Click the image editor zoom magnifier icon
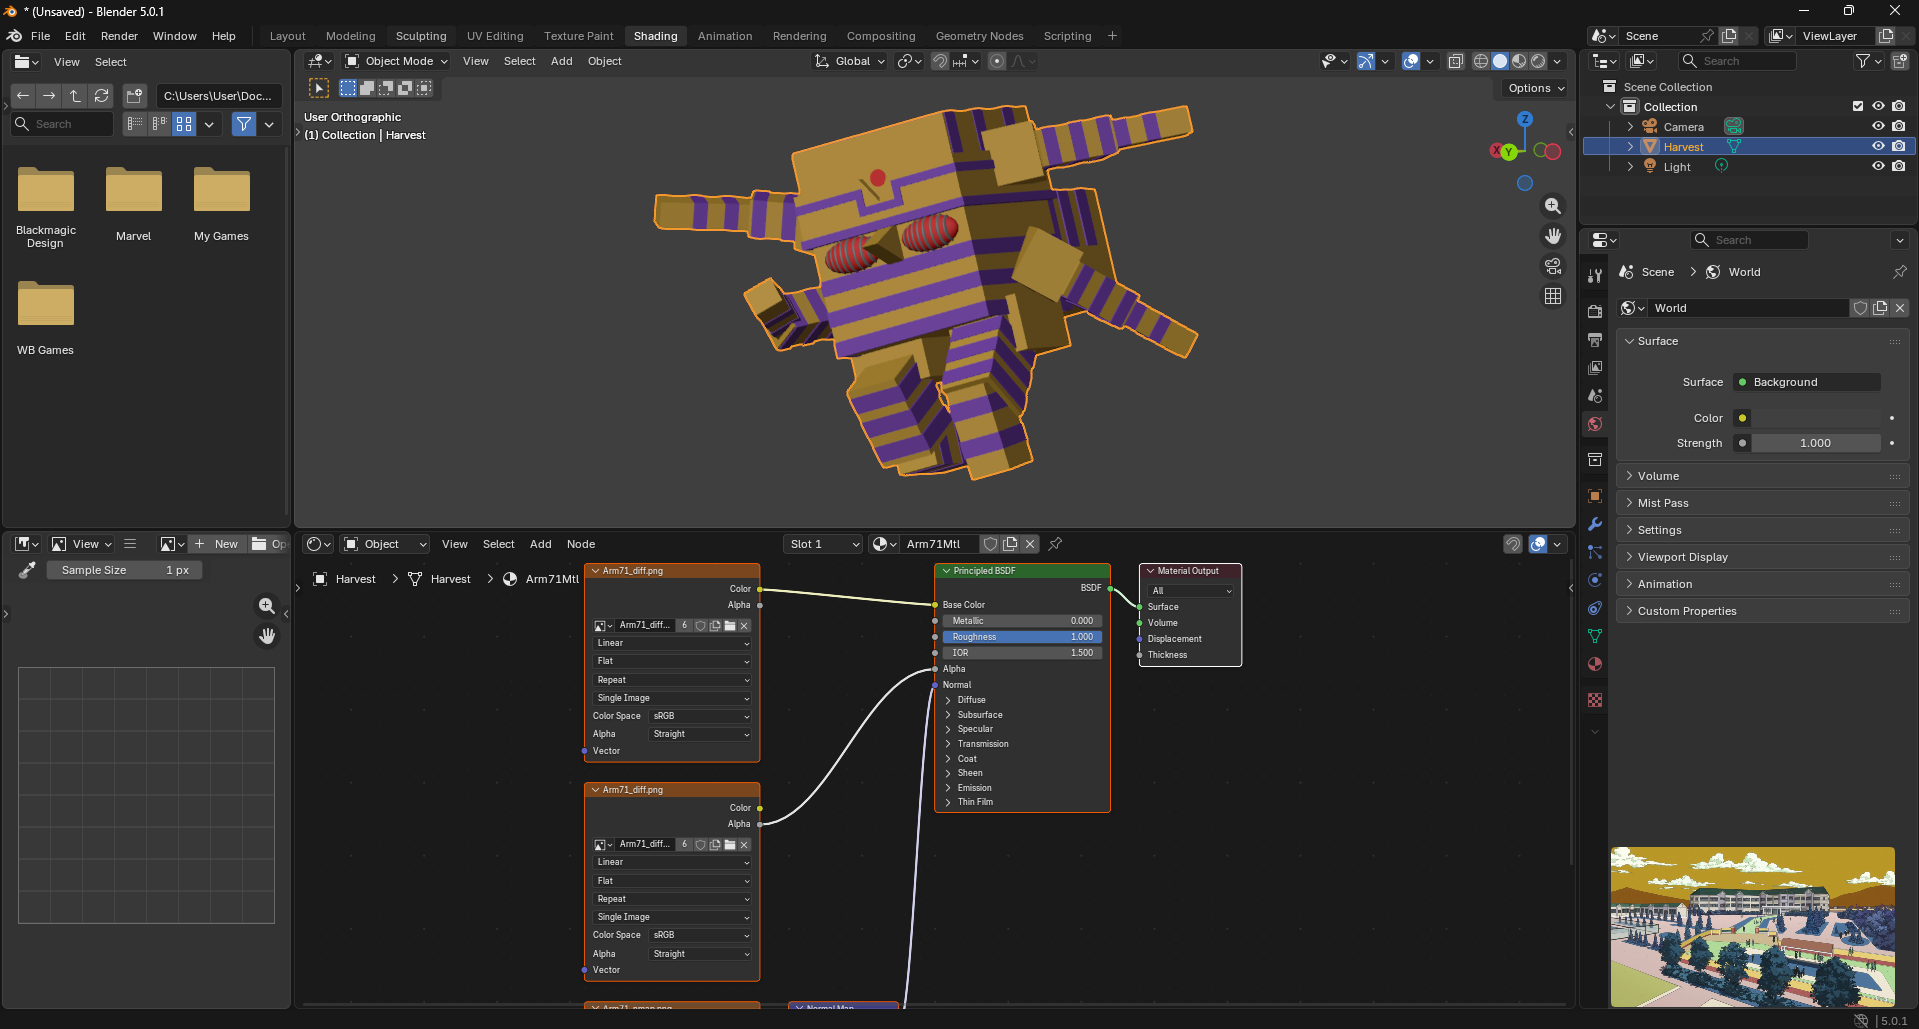 (x=267, y=606)
